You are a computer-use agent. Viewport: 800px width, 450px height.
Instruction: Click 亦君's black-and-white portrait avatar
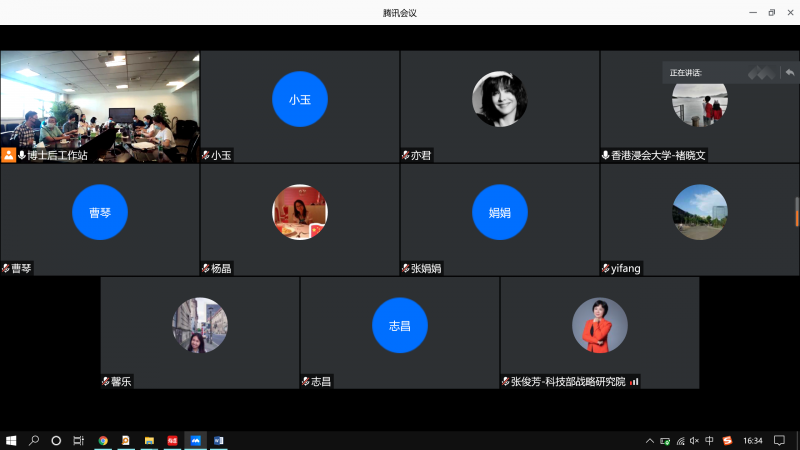coord(500,99)
